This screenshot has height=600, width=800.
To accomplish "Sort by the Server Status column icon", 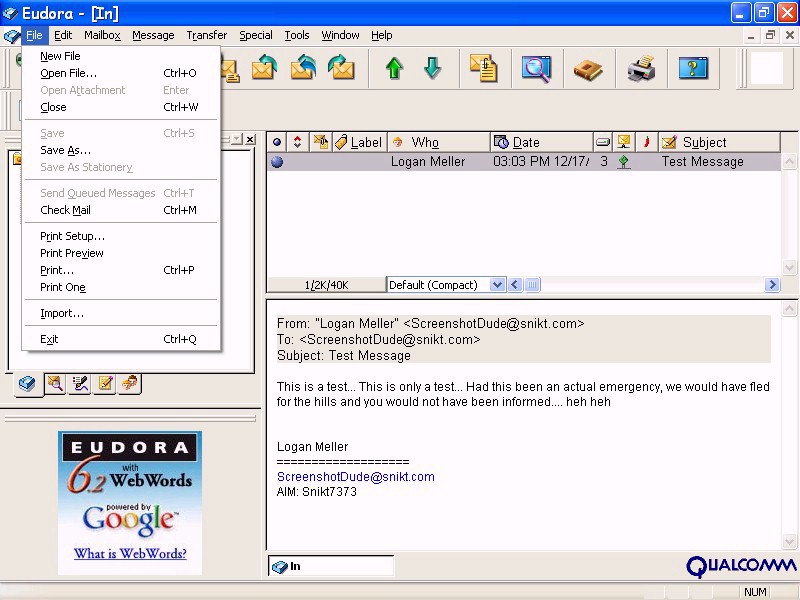I will tap(623, 142).
